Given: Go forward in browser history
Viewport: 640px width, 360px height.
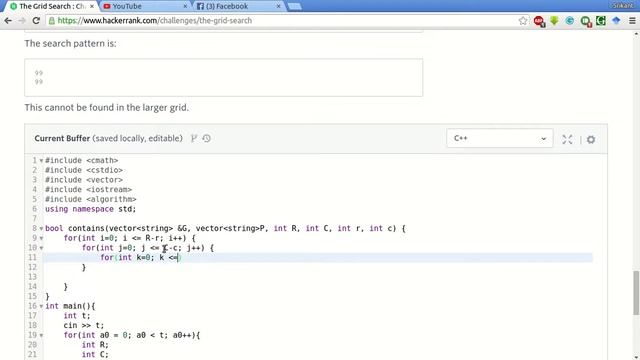Looking at the screenshot, I should coord(22,21).
